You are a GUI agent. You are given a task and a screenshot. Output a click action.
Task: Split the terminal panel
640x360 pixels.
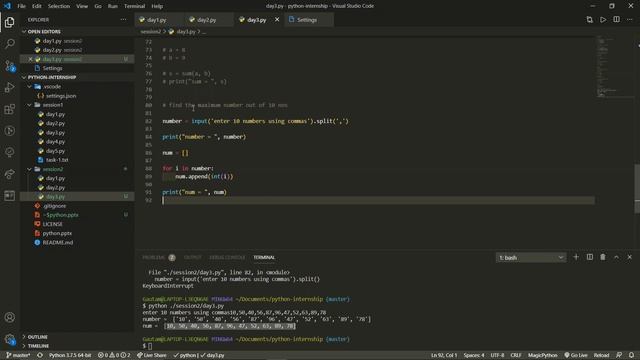590,257
